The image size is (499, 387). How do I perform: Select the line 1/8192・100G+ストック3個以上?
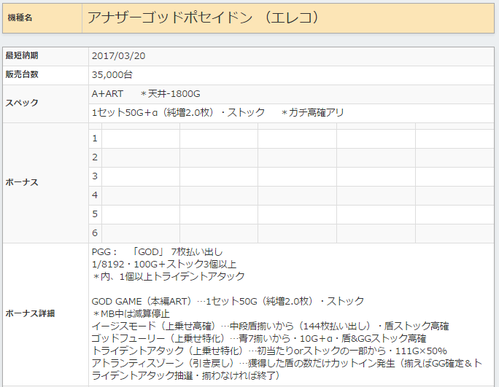(164, 264)
